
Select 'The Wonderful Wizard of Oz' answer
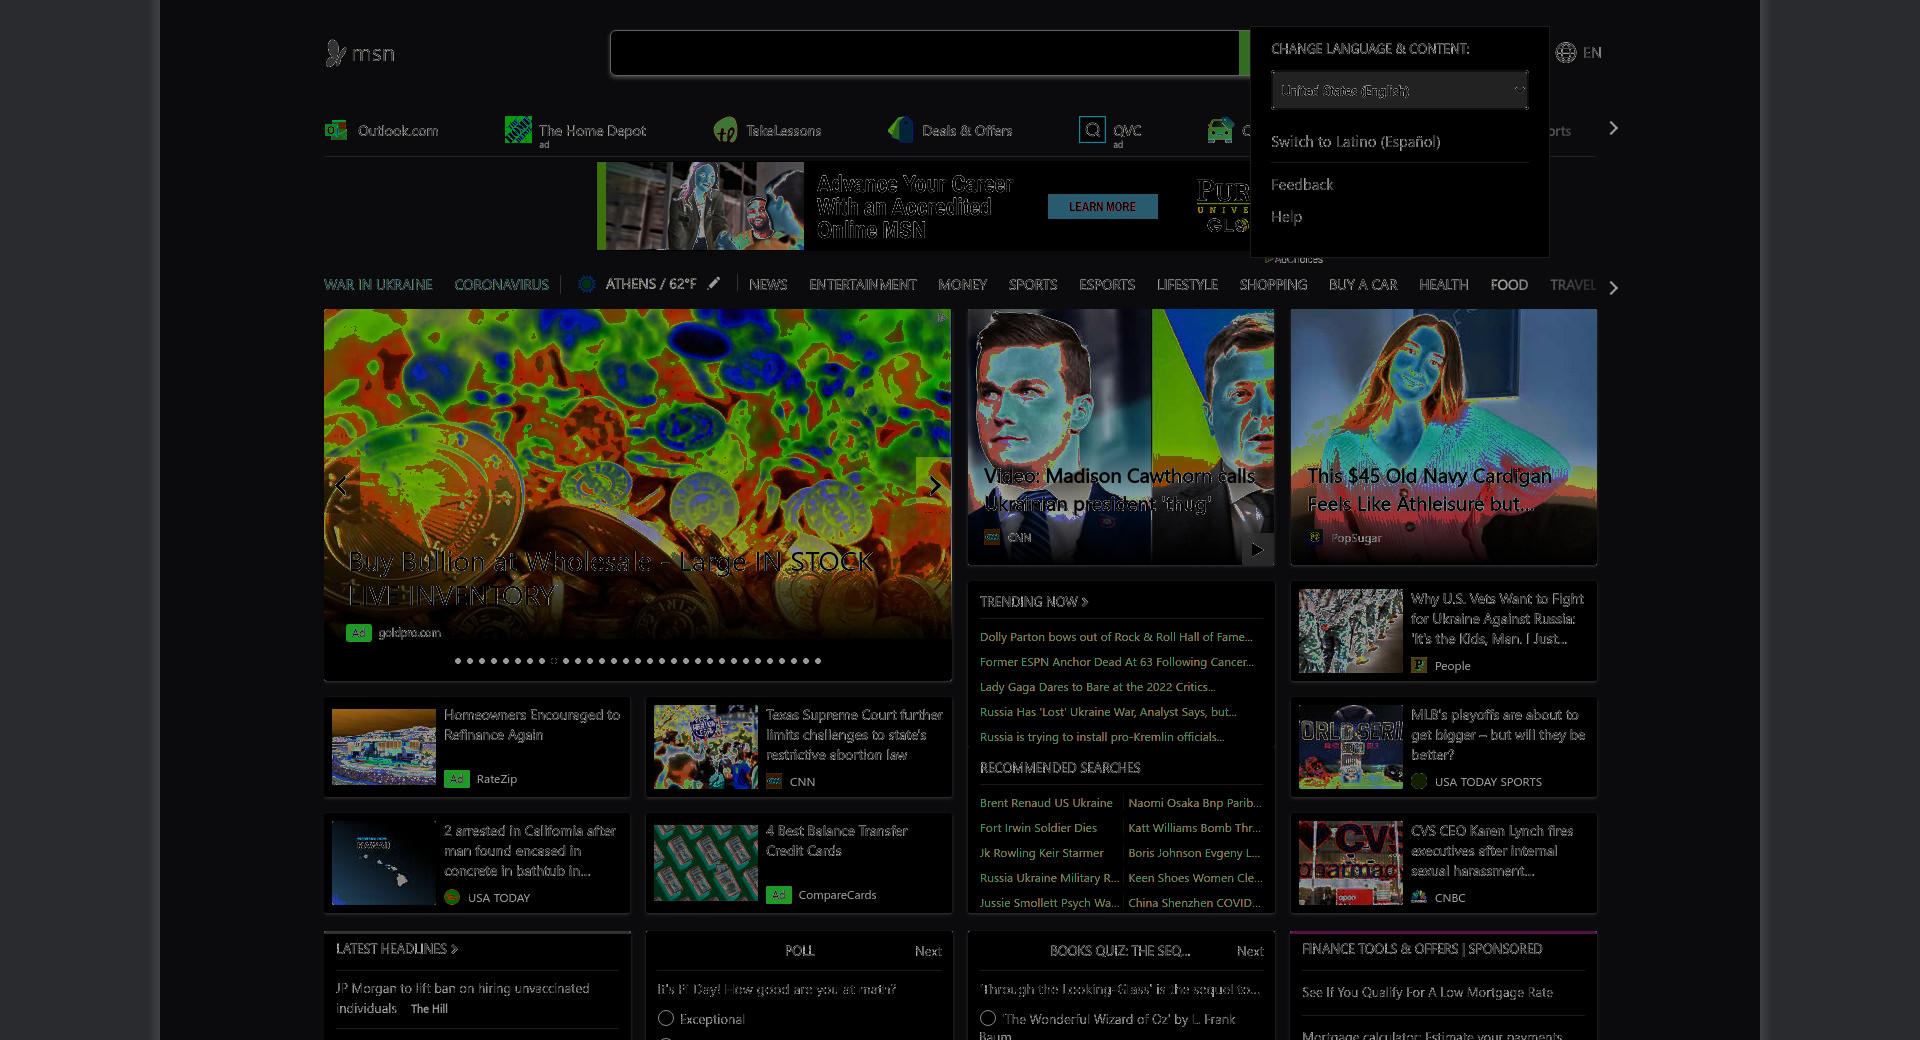tap(988, 1018)
